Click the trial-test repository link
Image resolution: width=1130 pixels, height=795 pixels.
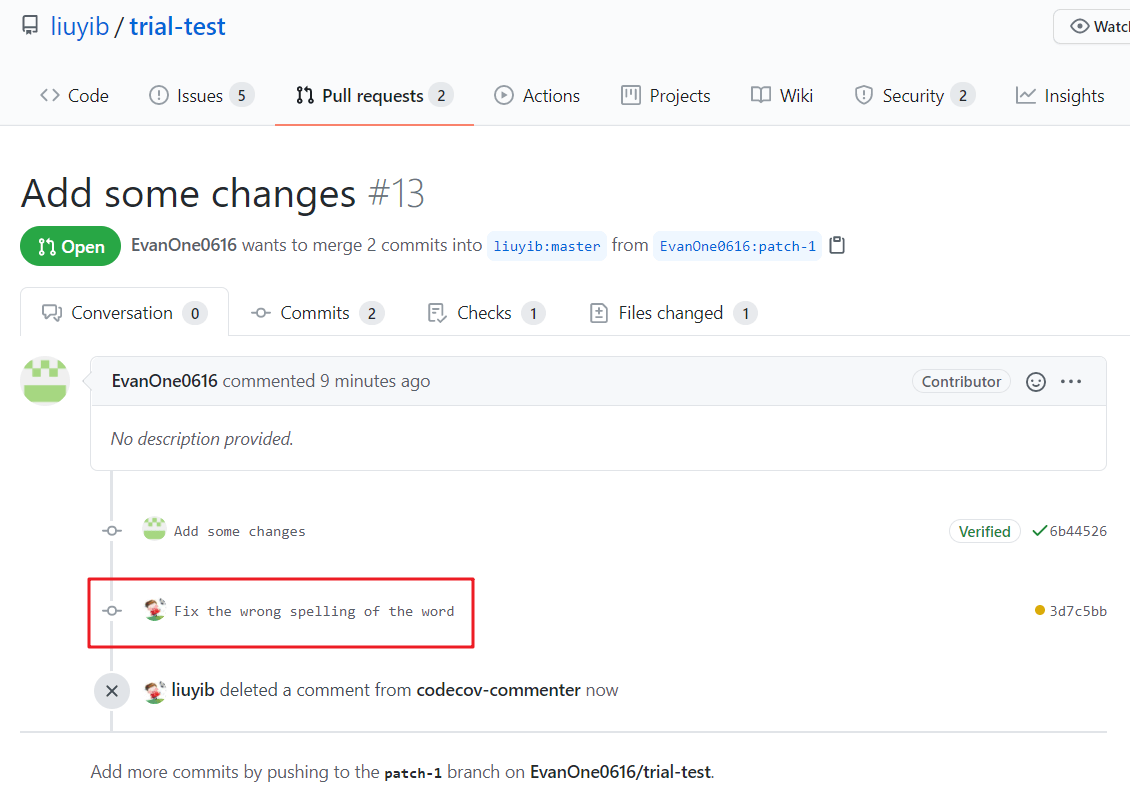tap(177, 25)
